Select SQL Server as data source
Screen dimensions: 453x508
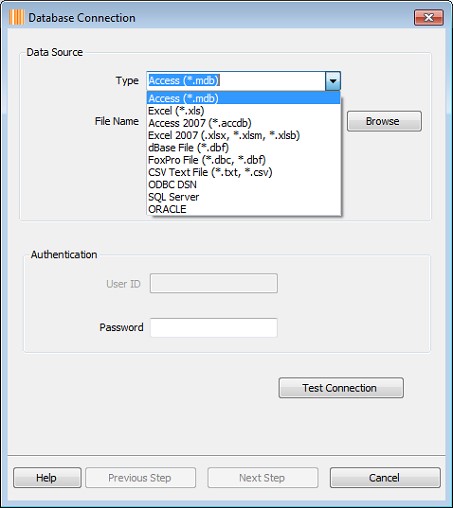244,197
